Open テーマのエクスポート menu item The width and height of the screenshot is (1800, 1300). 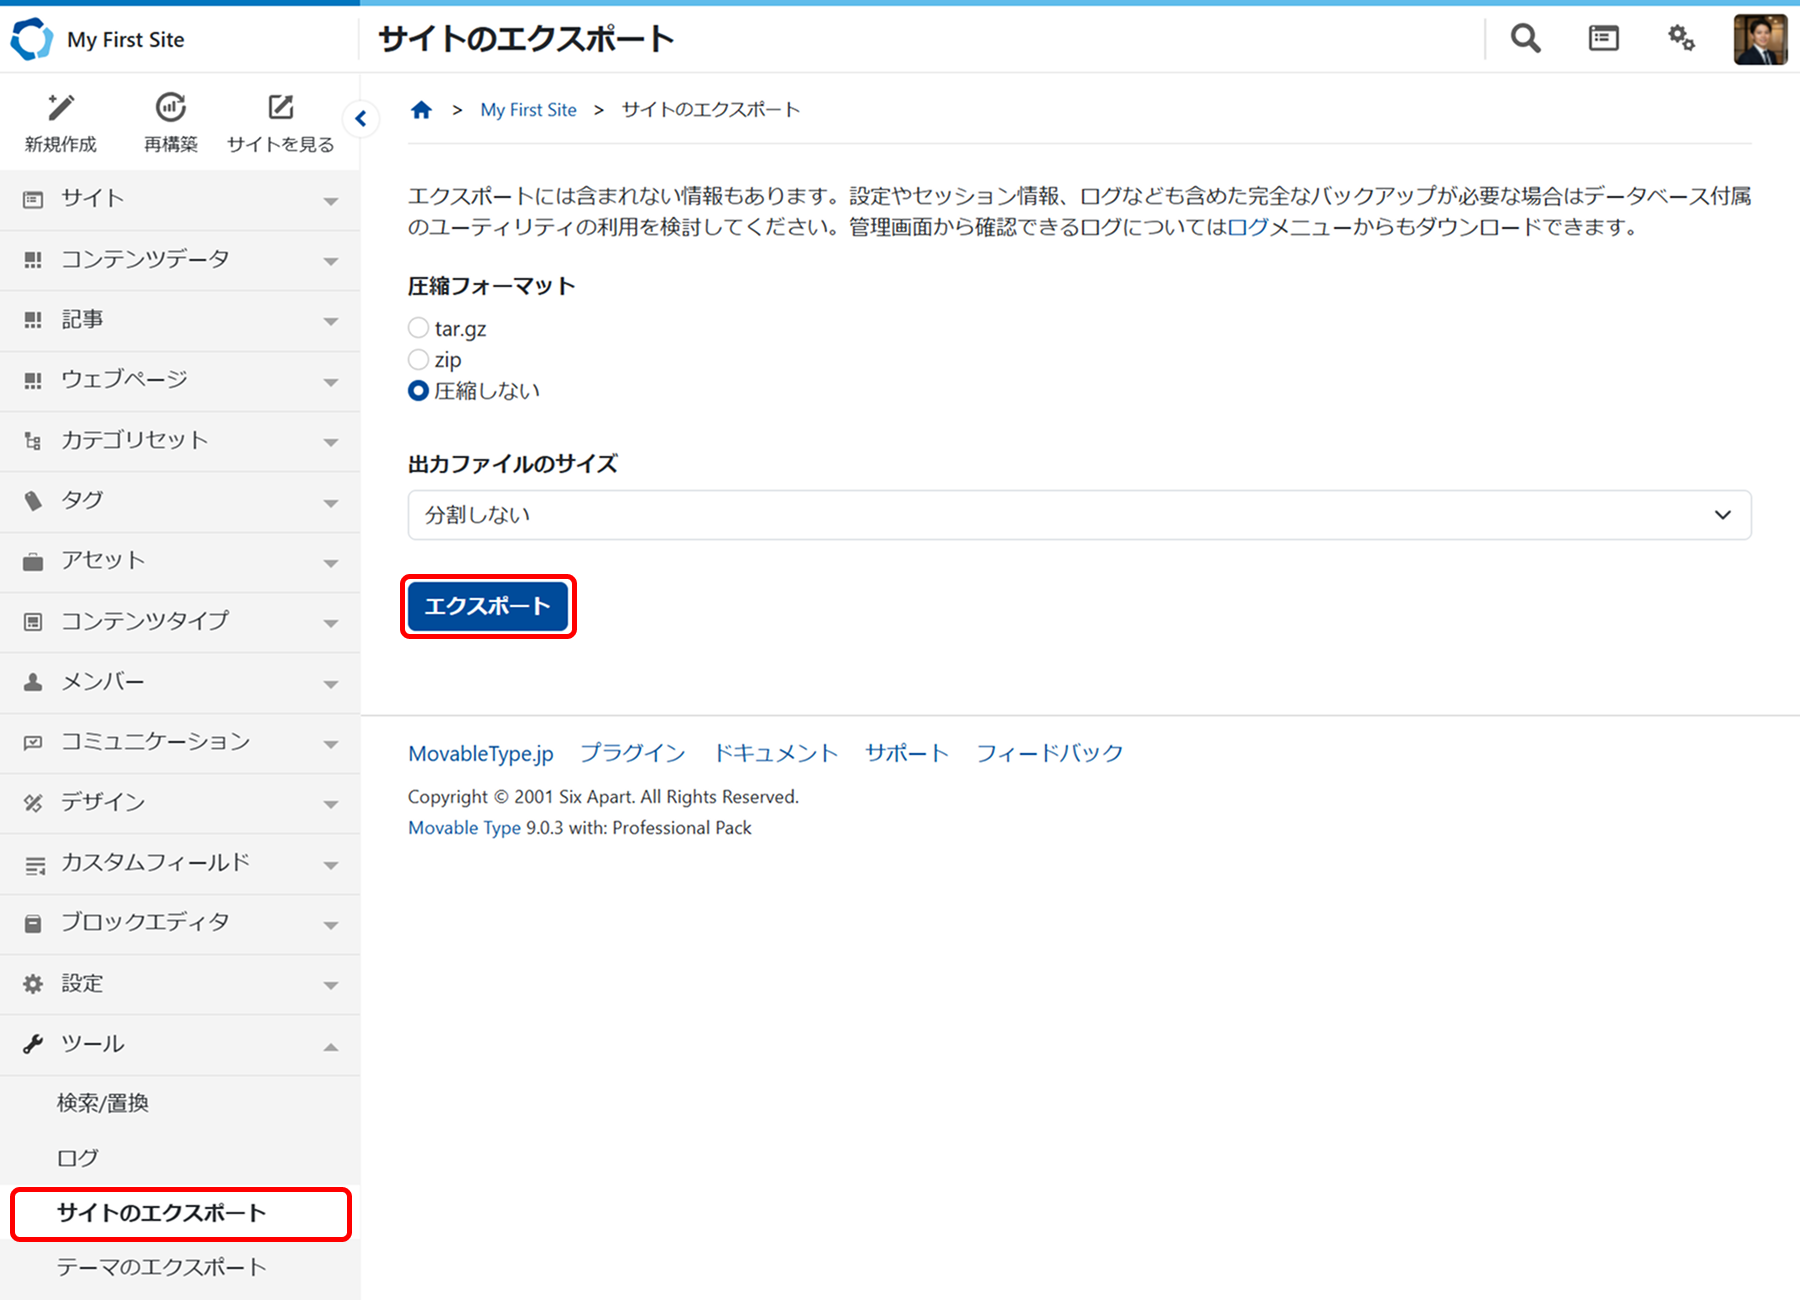pyautogui.click(x=161, y=1267)
